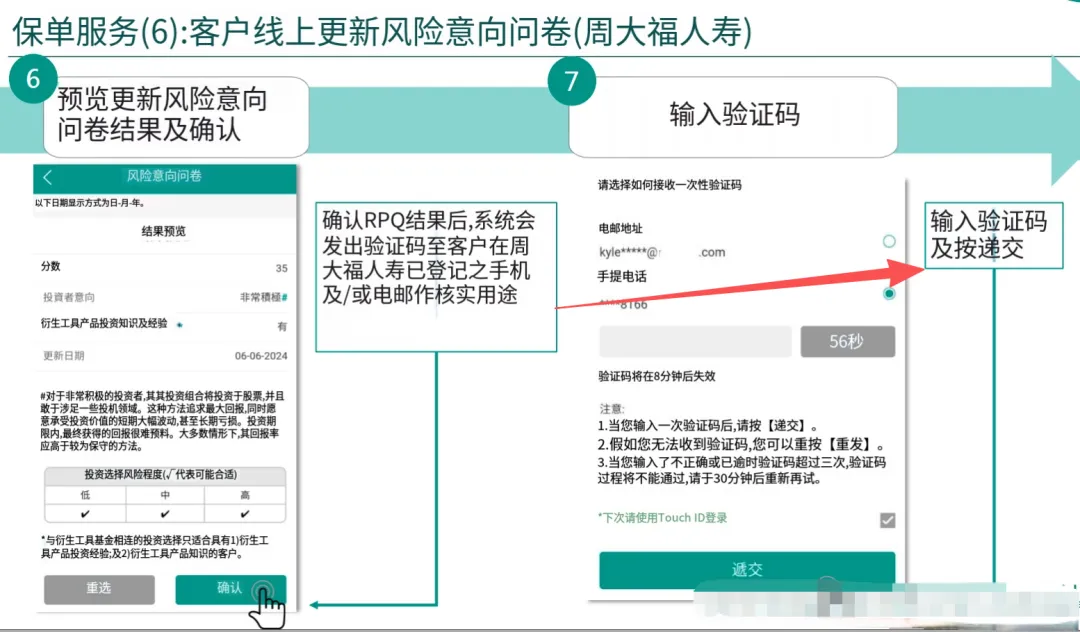The width and height of the screenshot is (1080, 632).
Task: Click the checkmark under 高 column
Action: [245, 514]
